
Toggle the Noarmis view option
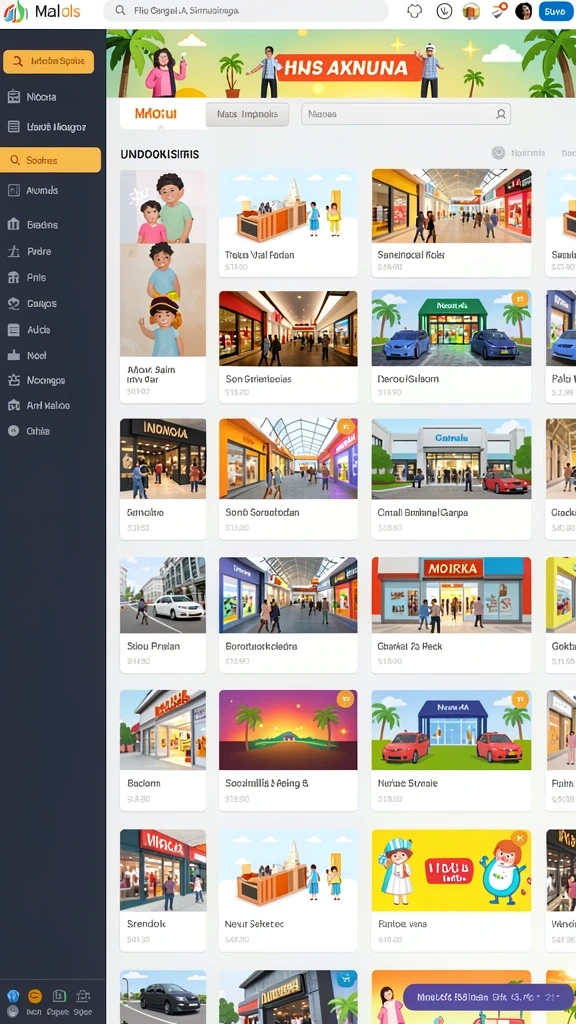[520, 153]
